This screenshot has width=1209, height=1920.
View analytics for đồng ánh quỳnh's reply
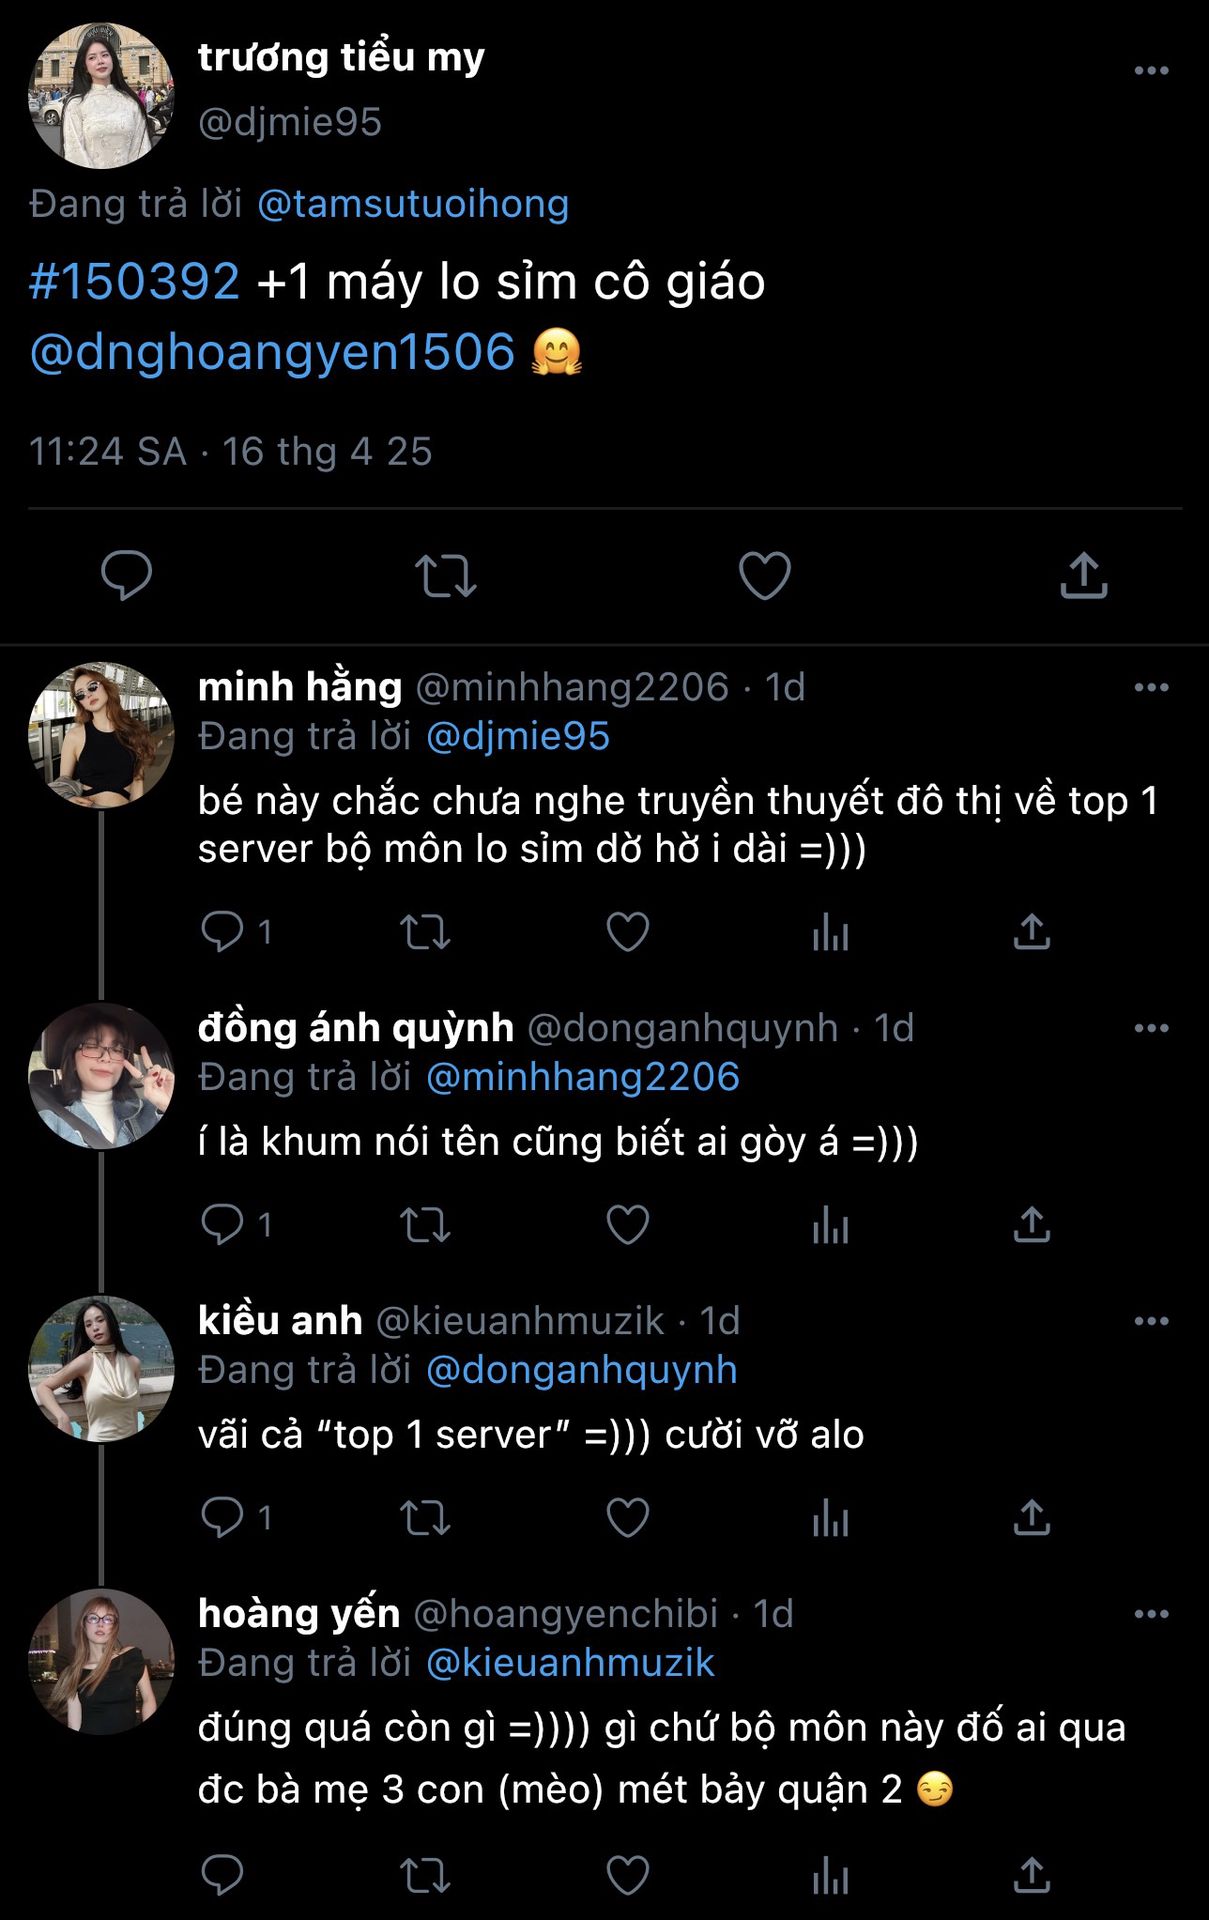(830, 1225)
